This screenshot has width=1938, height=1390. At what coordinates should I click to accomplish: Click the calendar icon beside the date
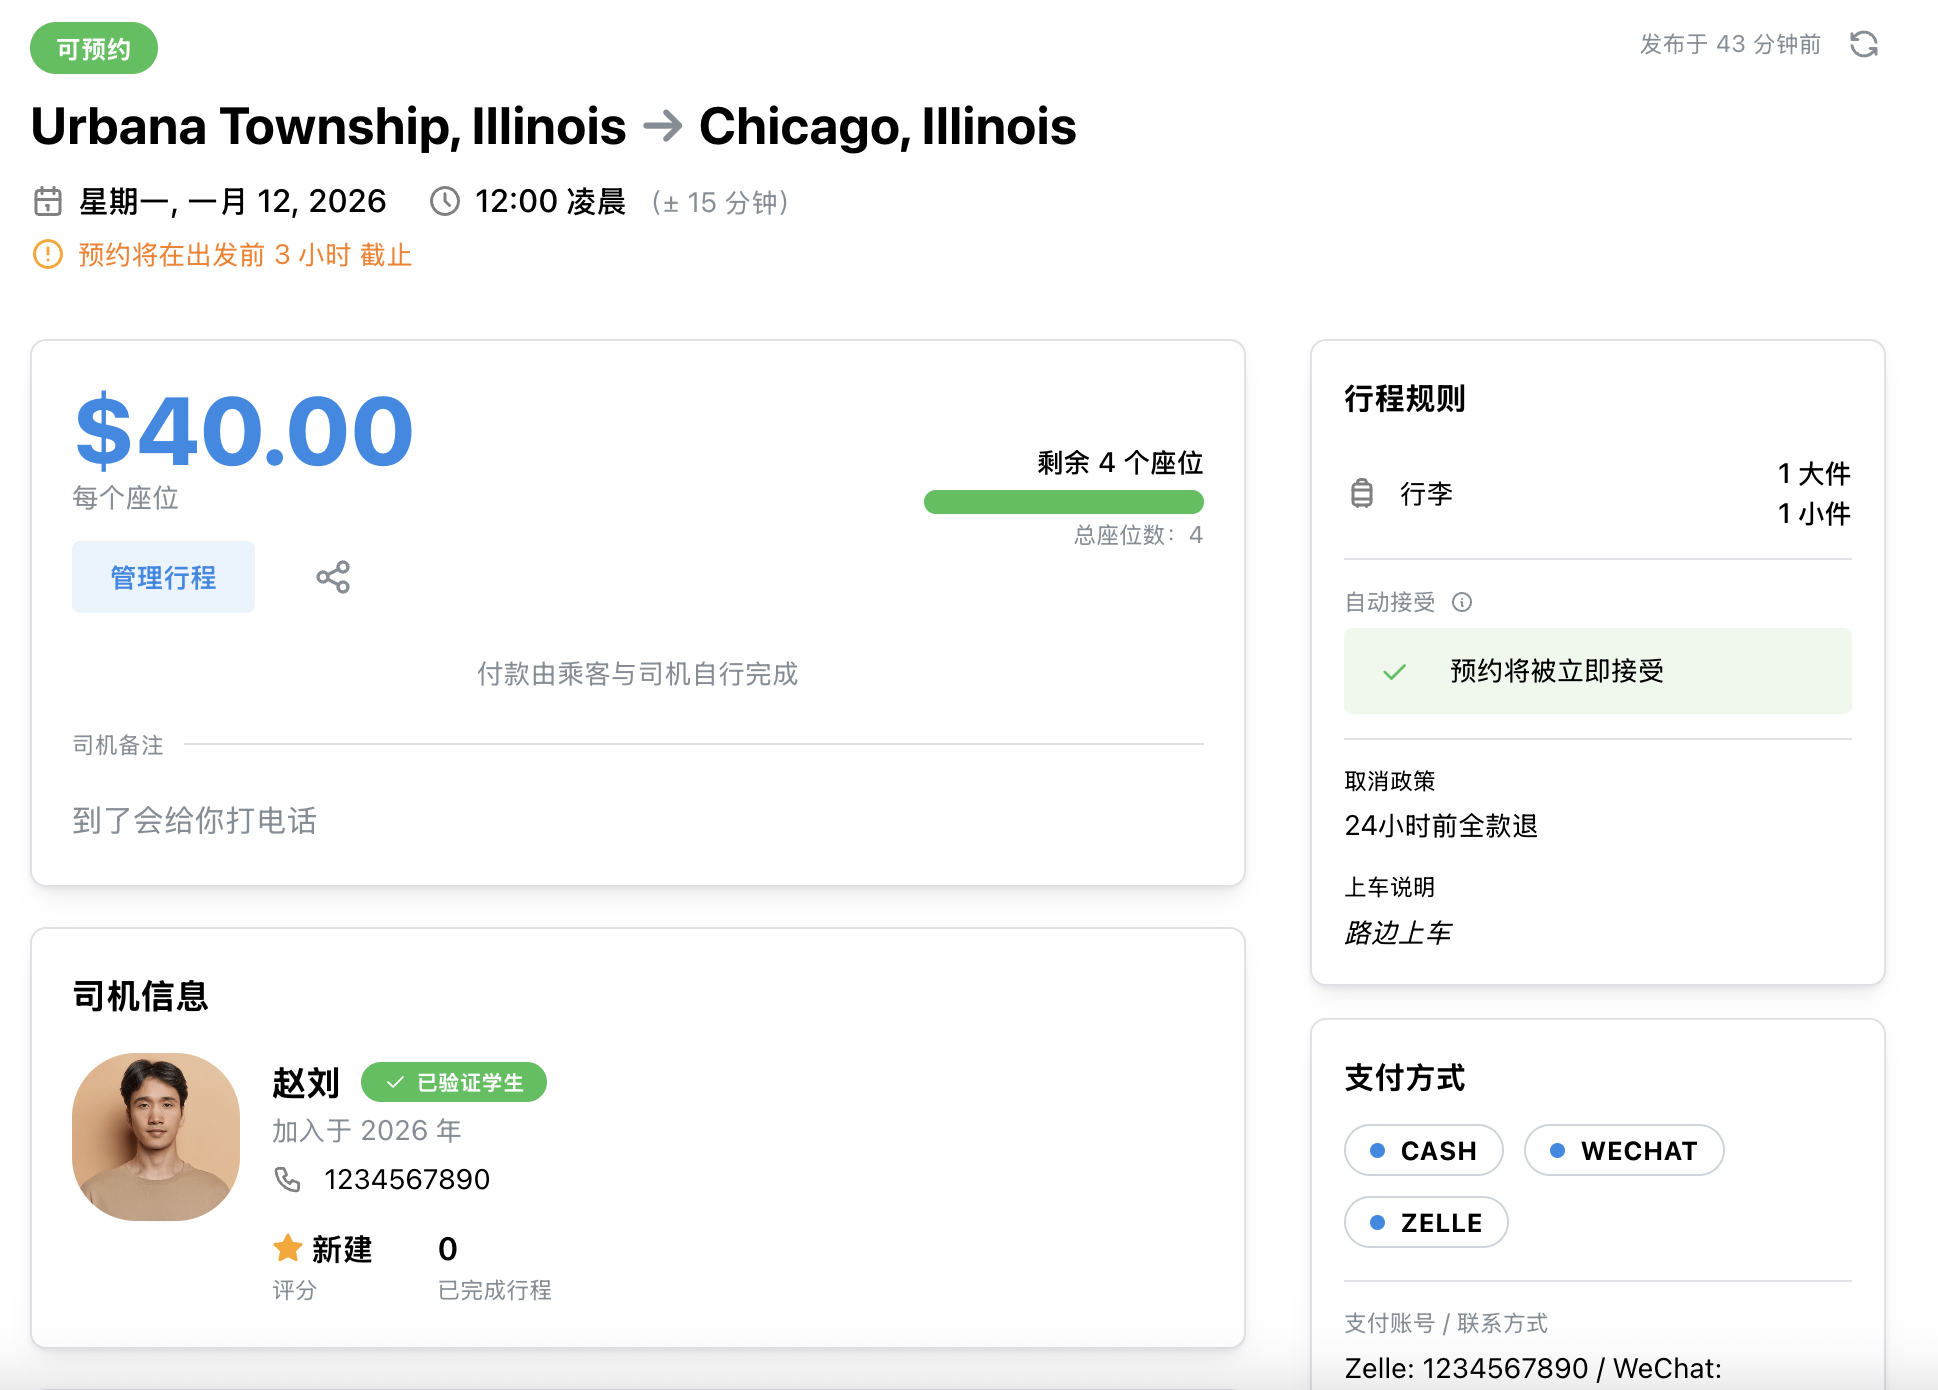tap(48, 201)
